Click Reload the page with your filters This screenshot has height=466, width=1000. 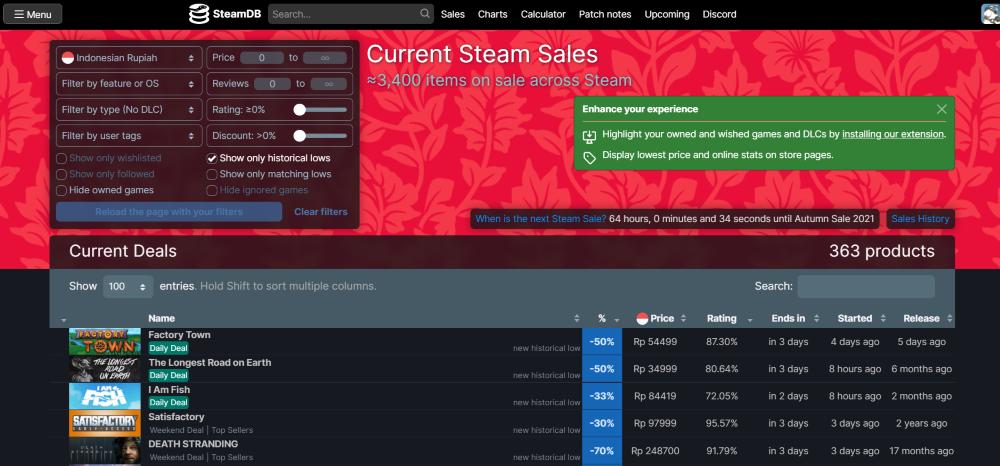pos(169,212)
